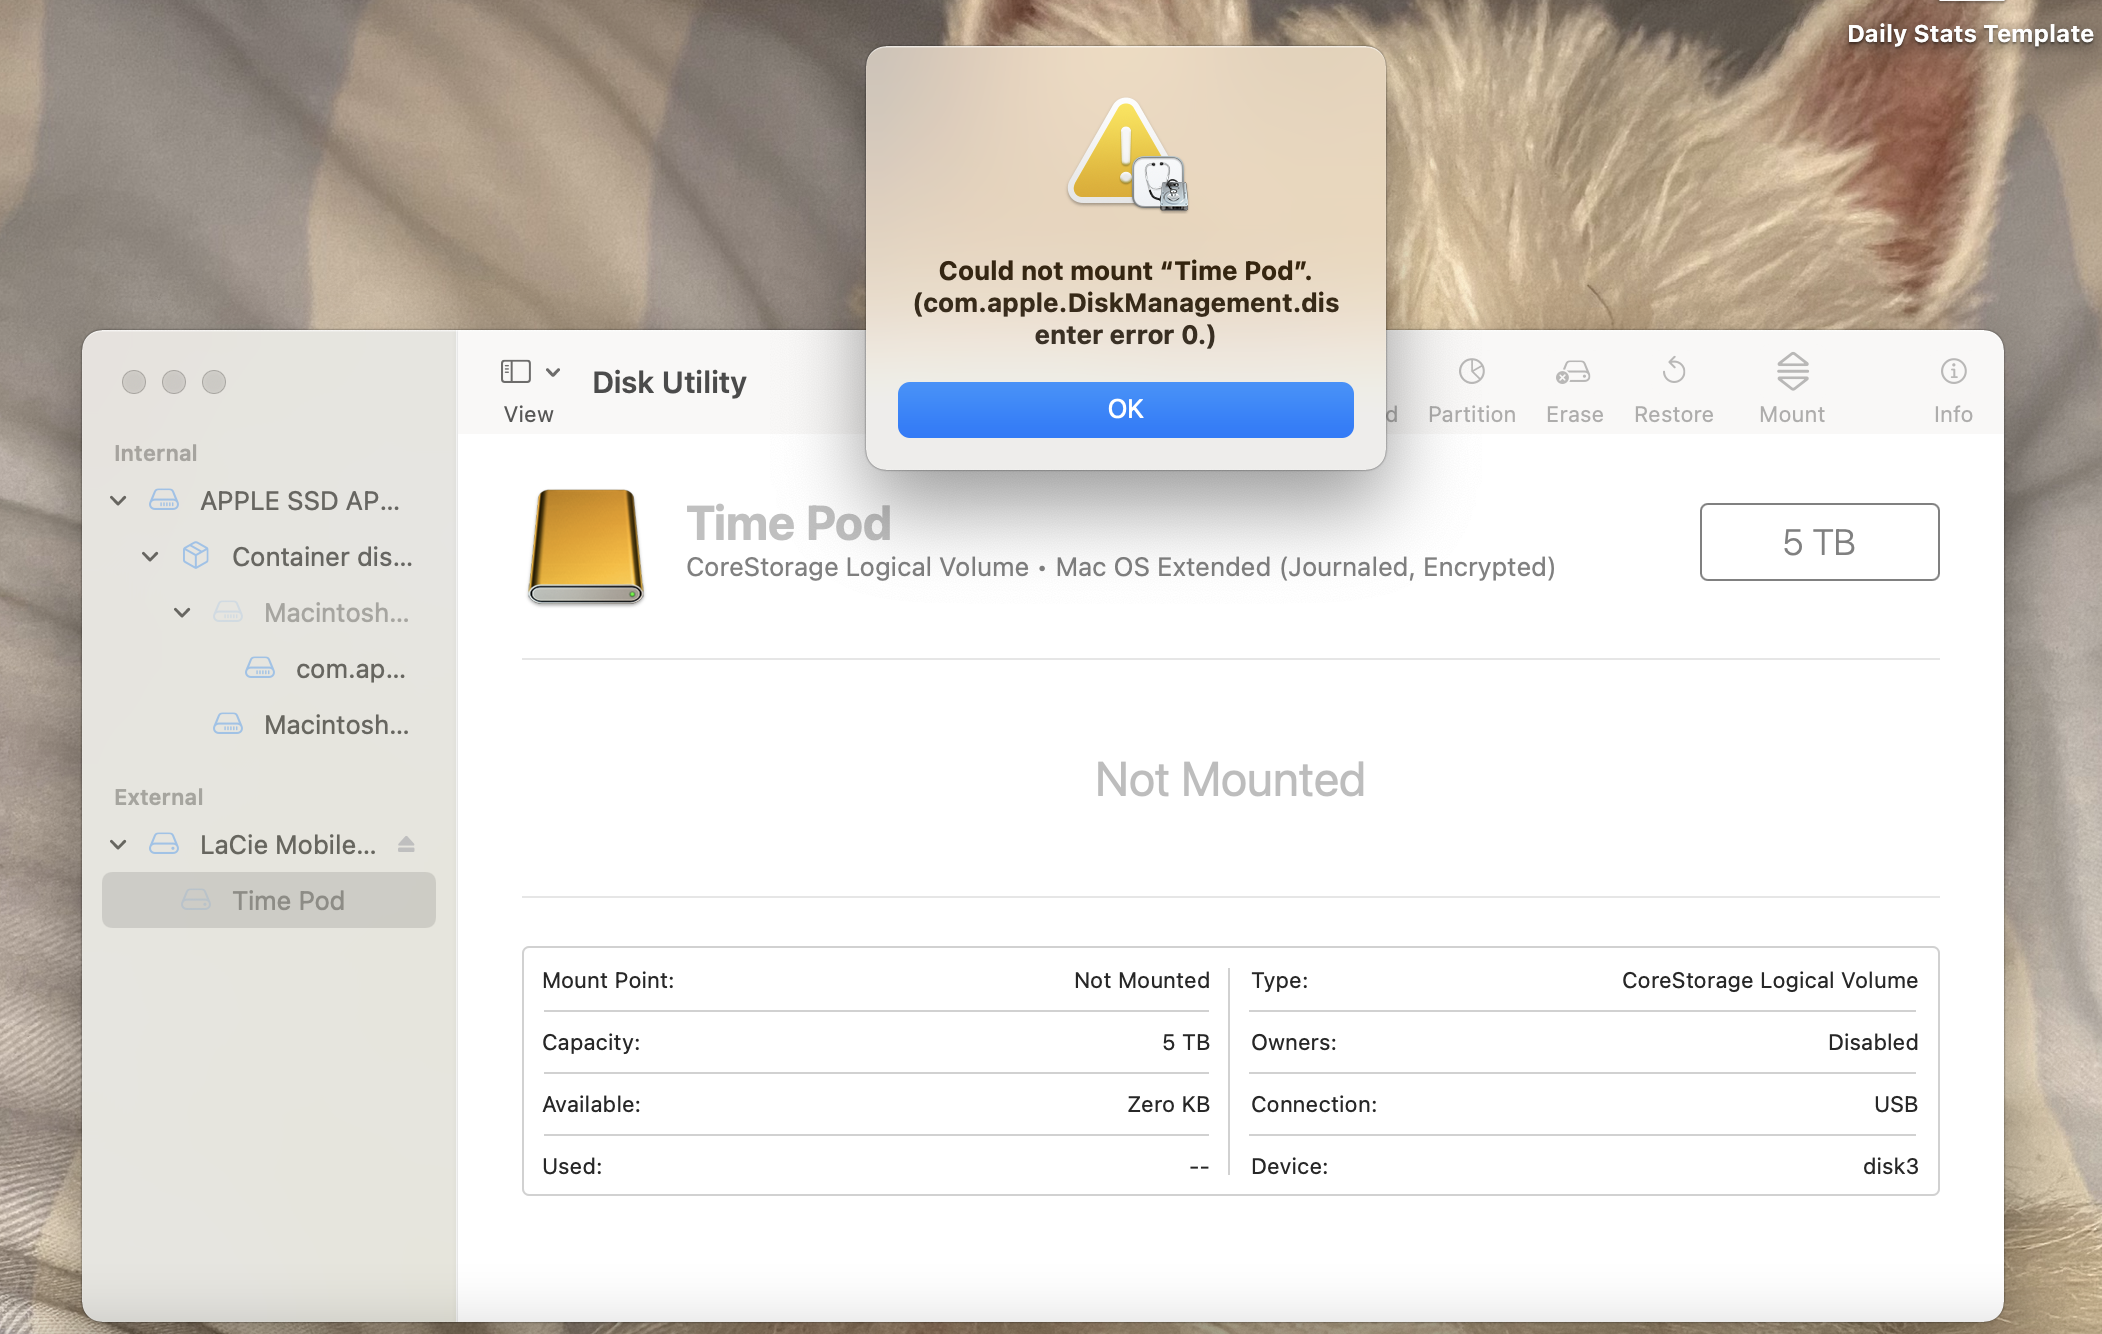Click the Erase toolbar icon

1573,372
